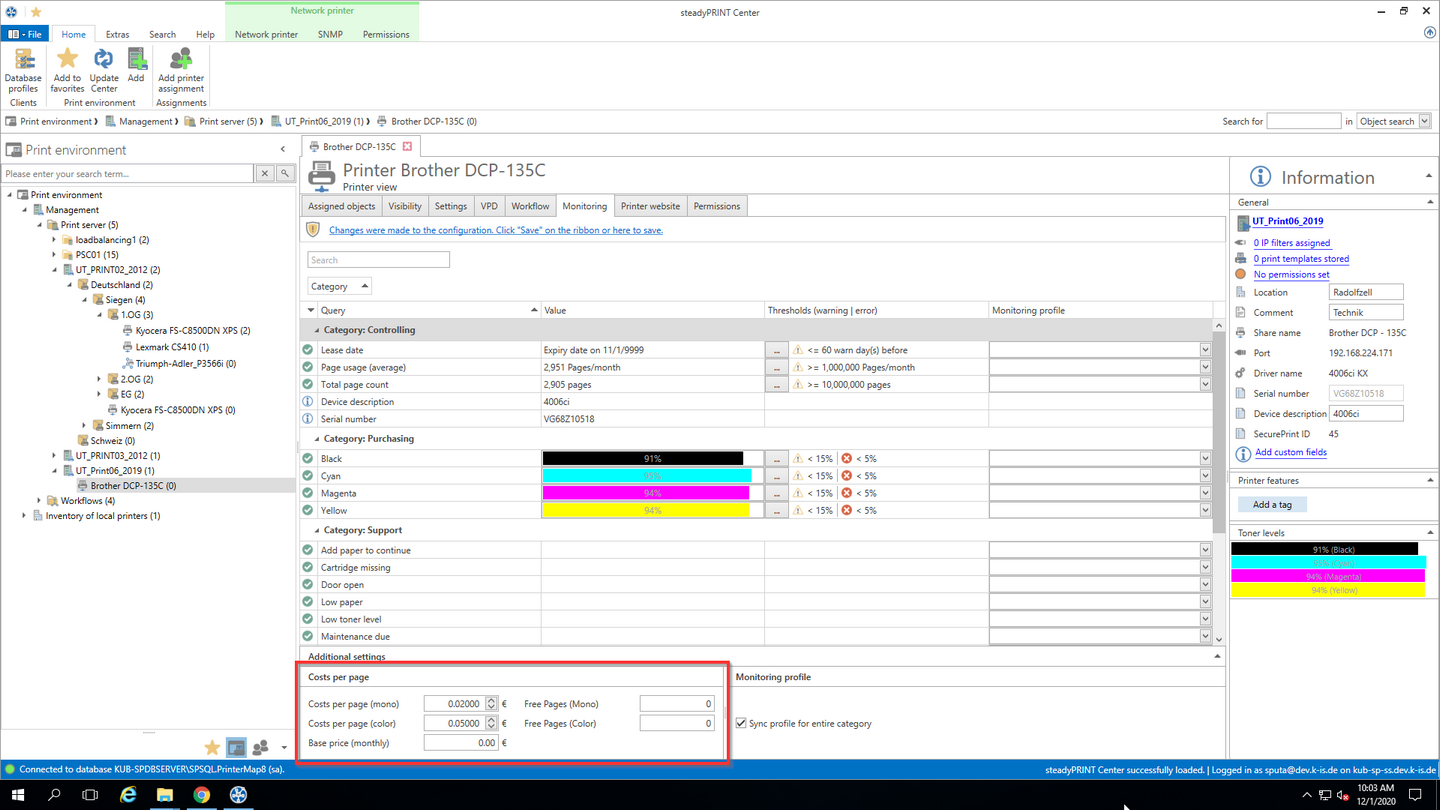
Task: Switch to the Network printer ribbon tab
Action: (x=266, y=34)
